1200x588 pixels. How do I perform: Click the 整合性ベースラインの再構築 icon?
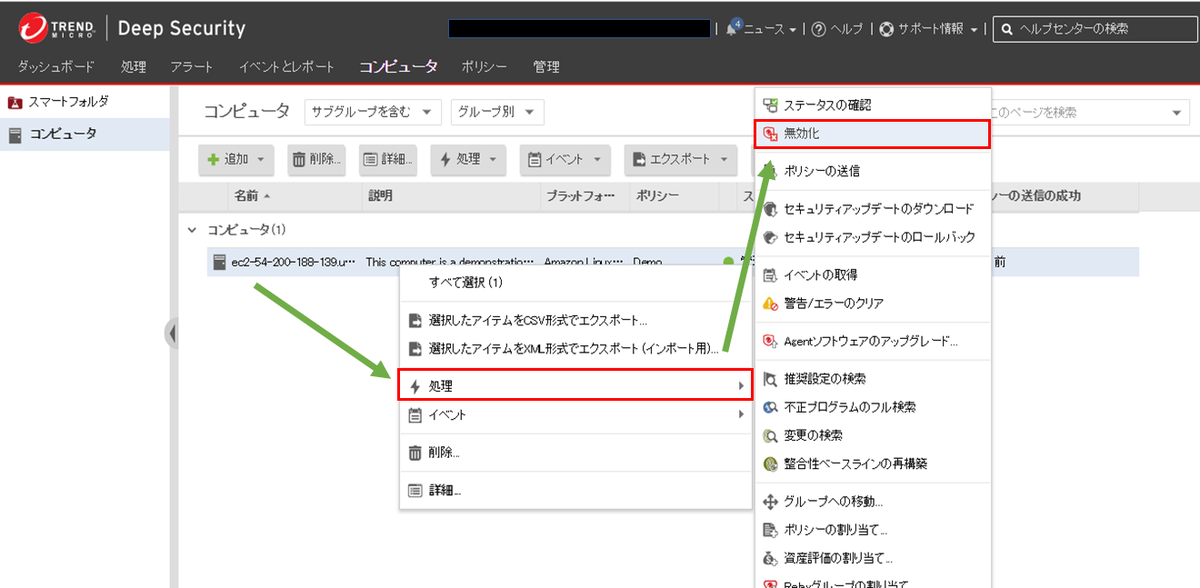pyautogui.click(x=770, y=464)
